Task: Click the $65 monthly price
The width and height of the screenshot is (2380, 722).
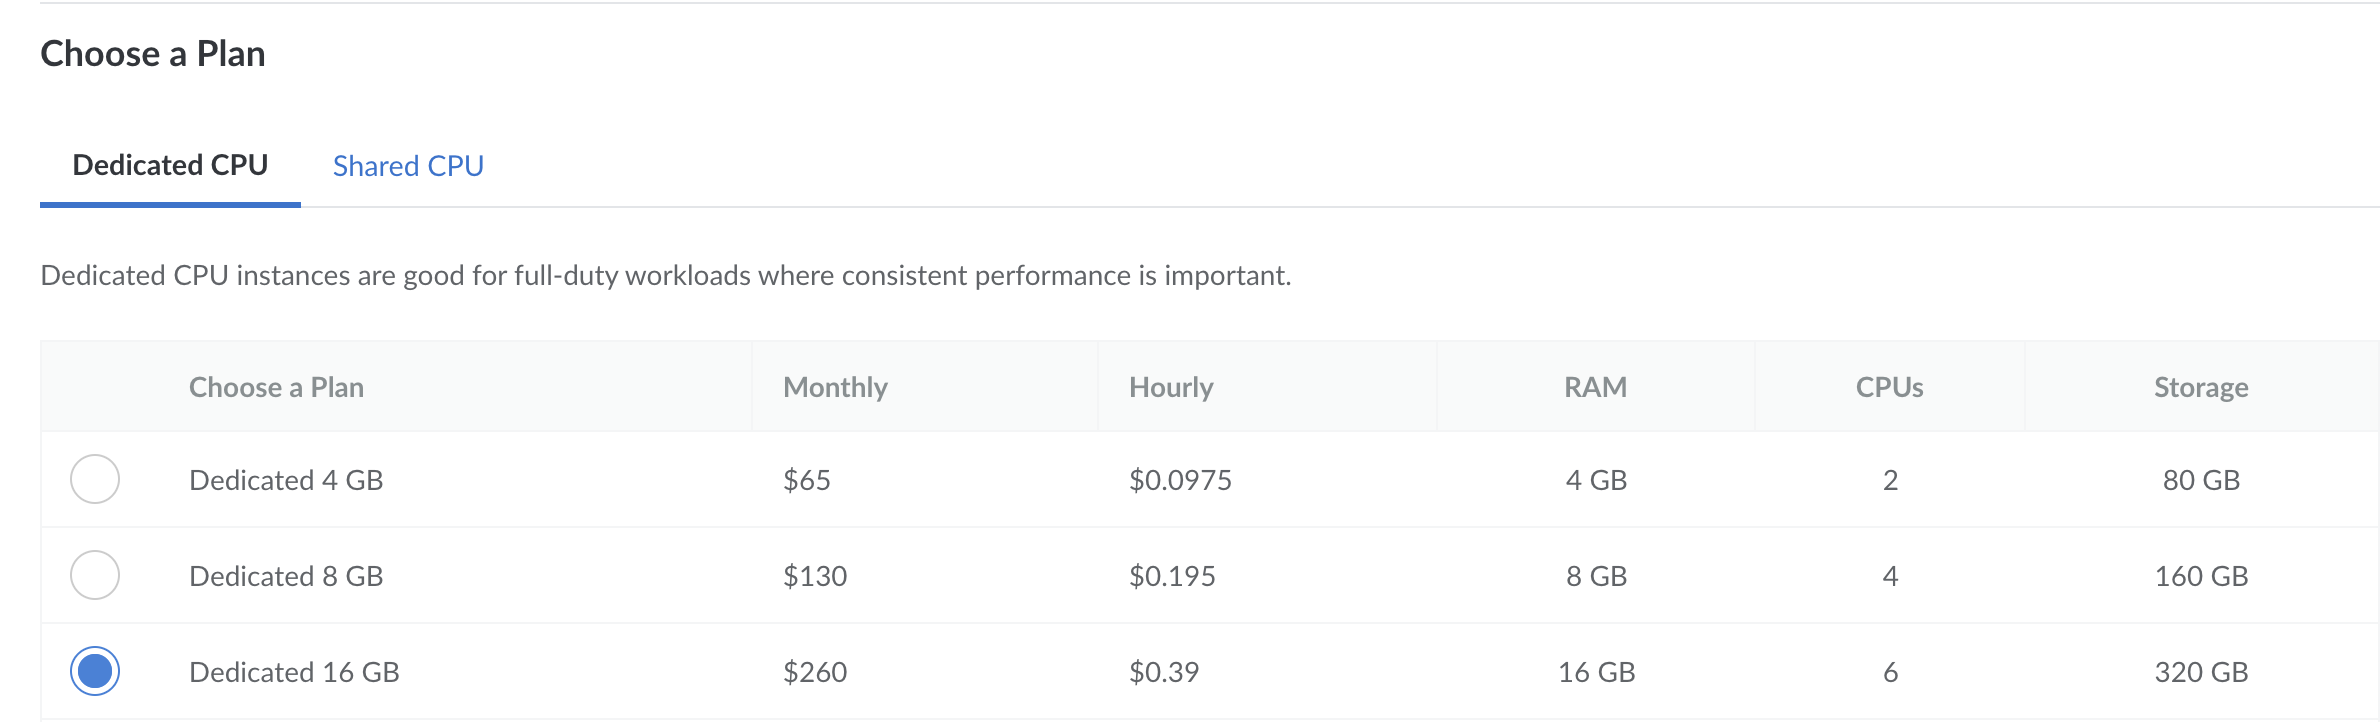Action: coord(807,480)
